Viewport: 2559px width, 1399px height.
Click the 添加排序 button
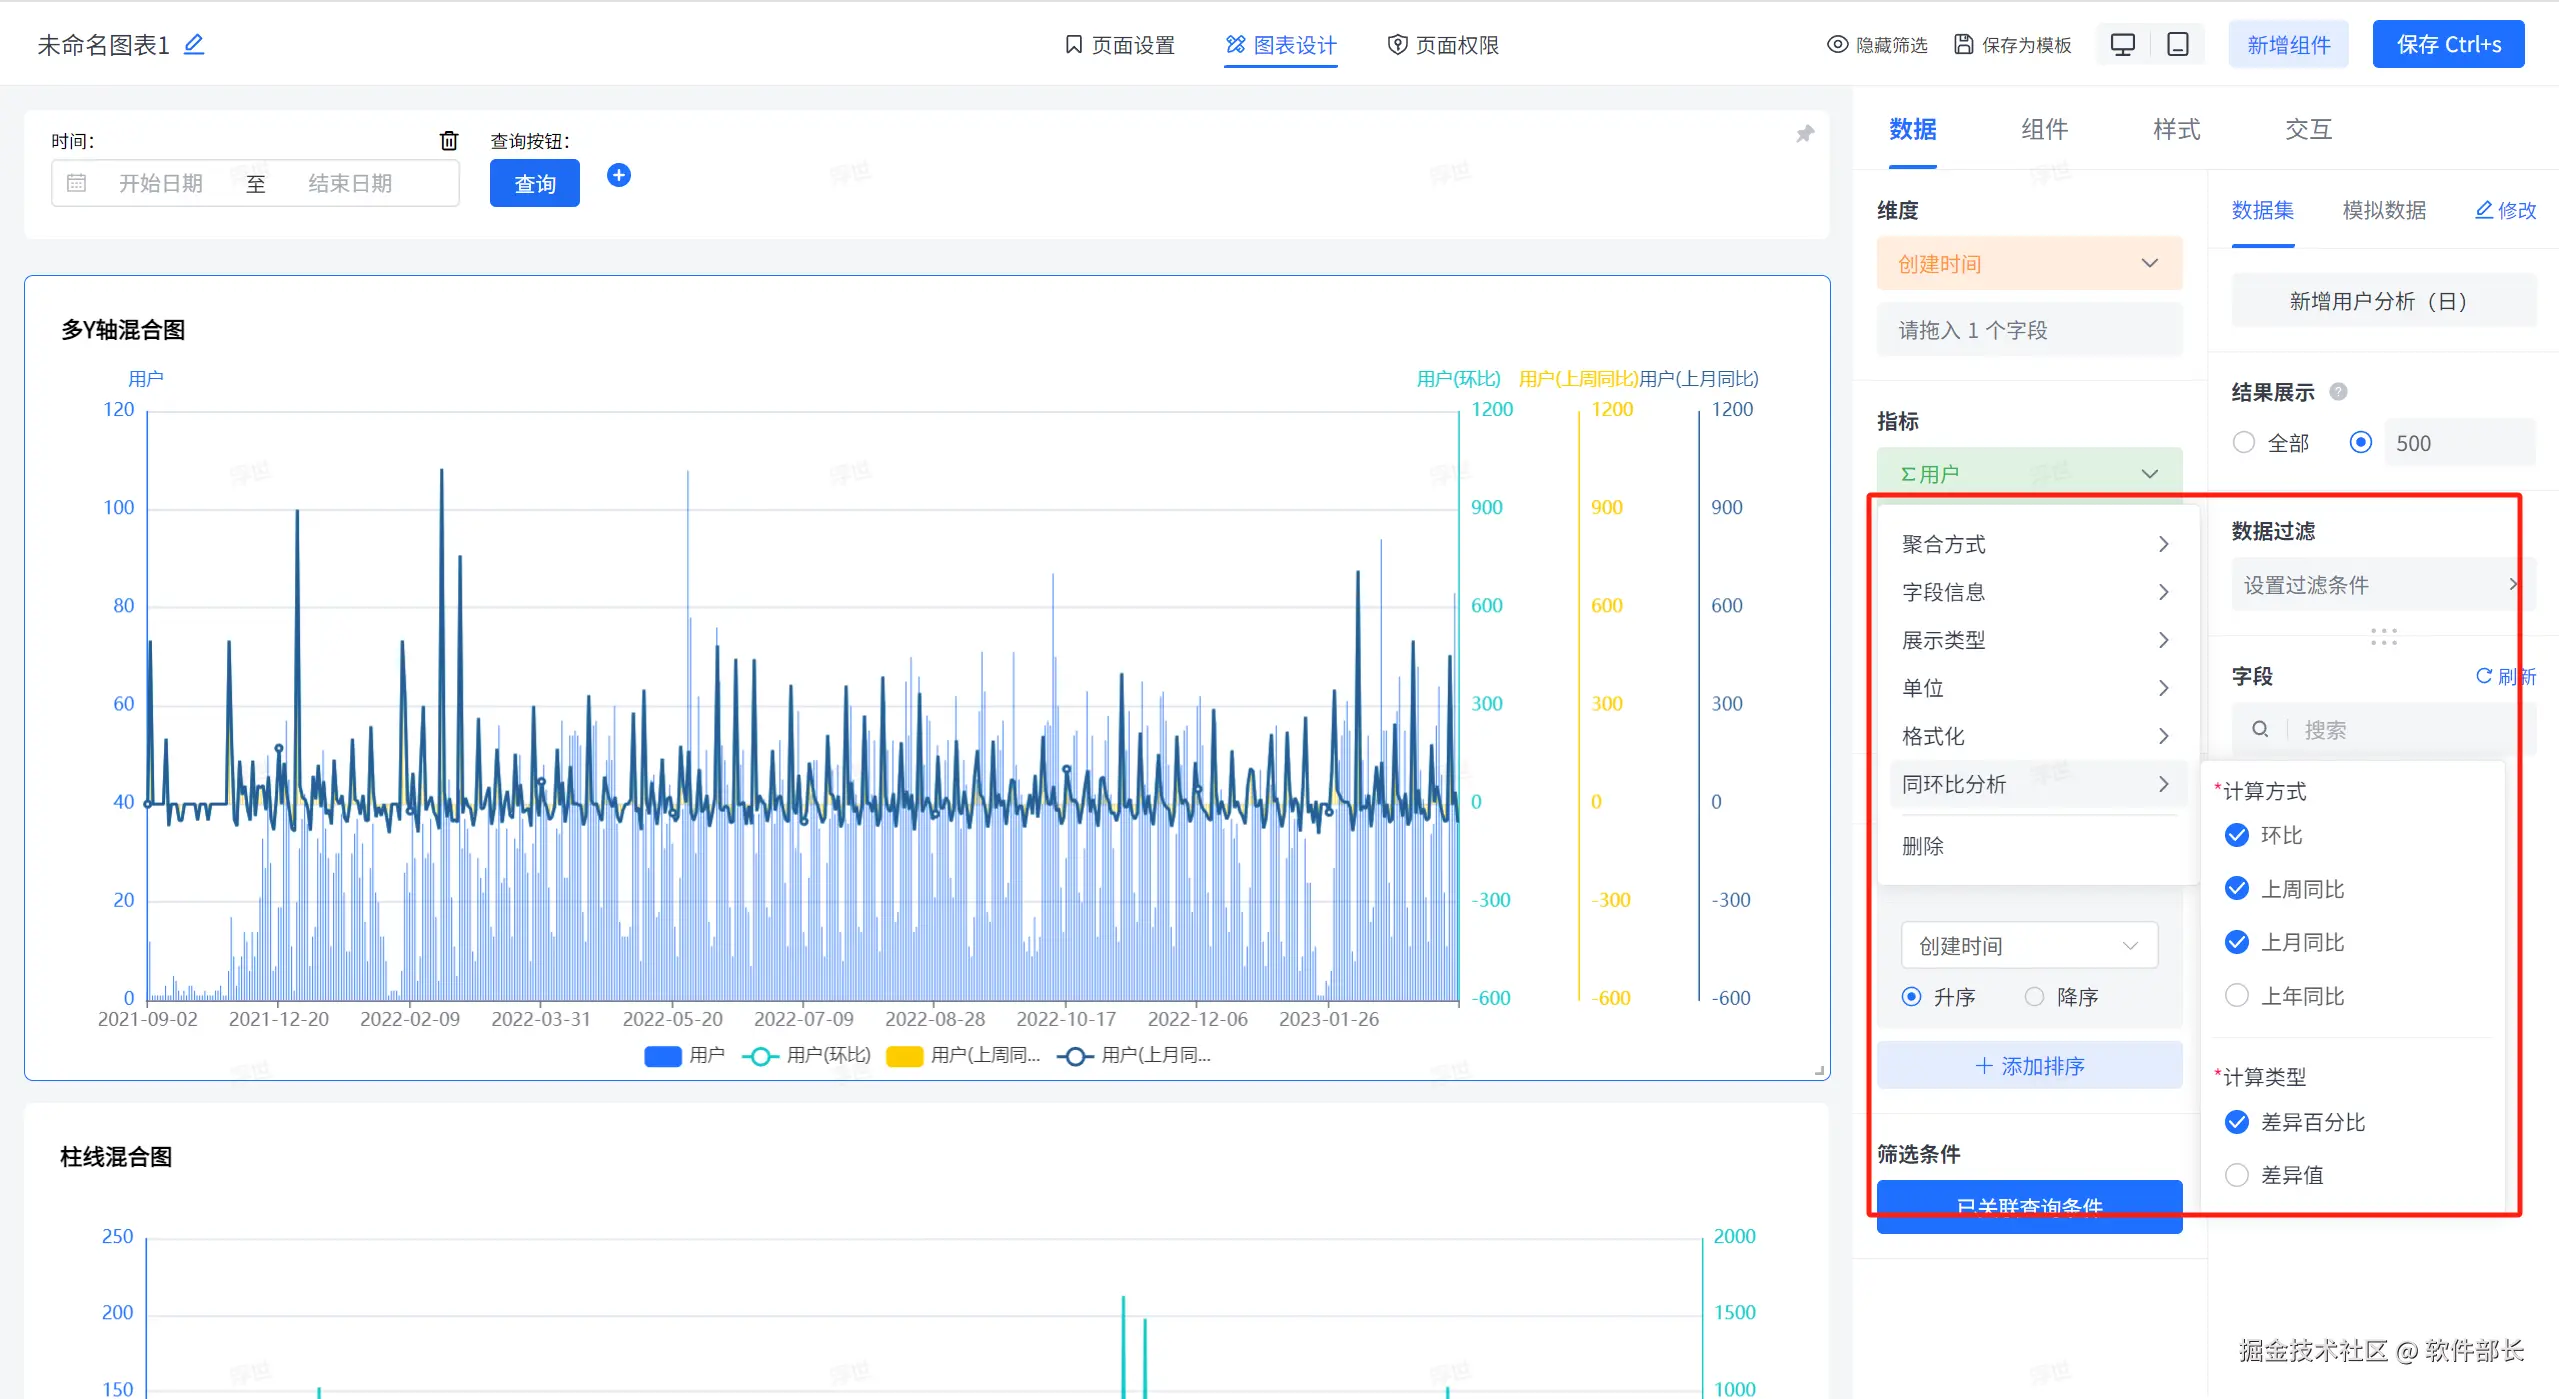(2028, 1066)
